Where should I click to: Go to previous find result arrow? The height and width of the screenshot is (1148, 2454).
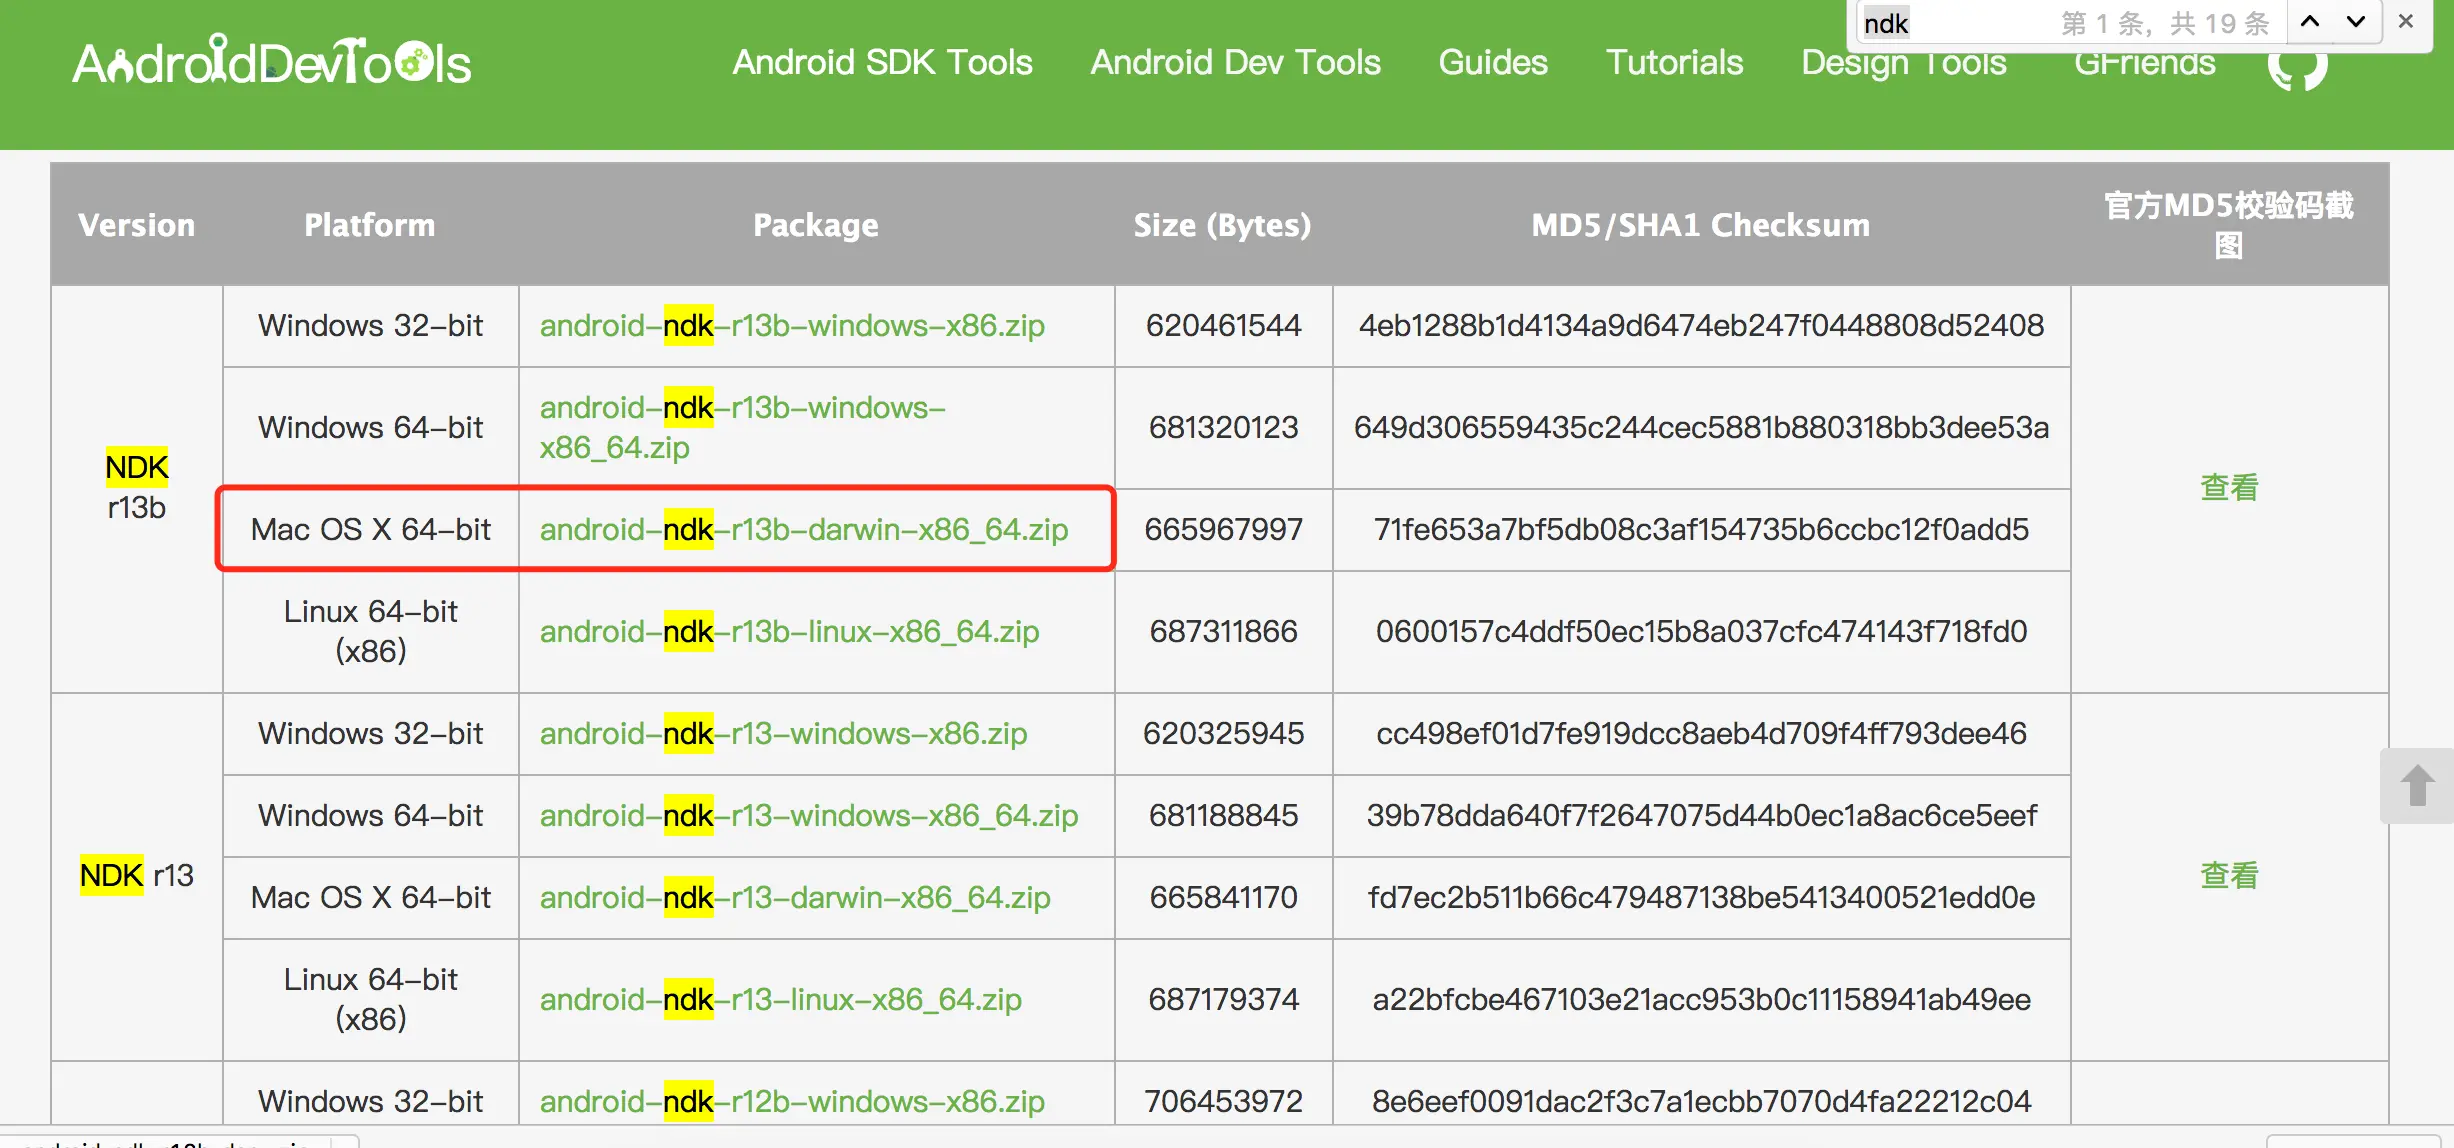pyautogui.click(x=2310, y=22)
